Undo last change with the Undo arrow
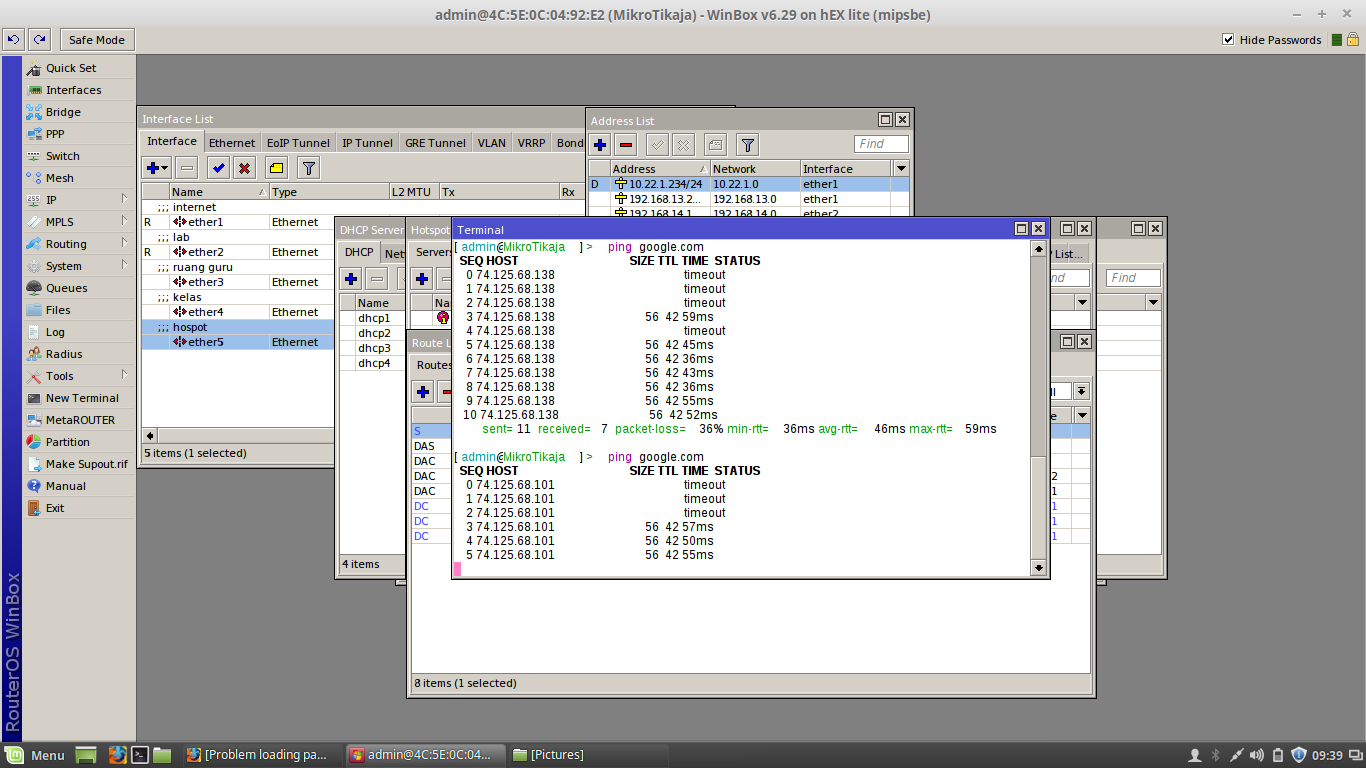Screen dimensions: 1366x768 click(x=14, y=40)
